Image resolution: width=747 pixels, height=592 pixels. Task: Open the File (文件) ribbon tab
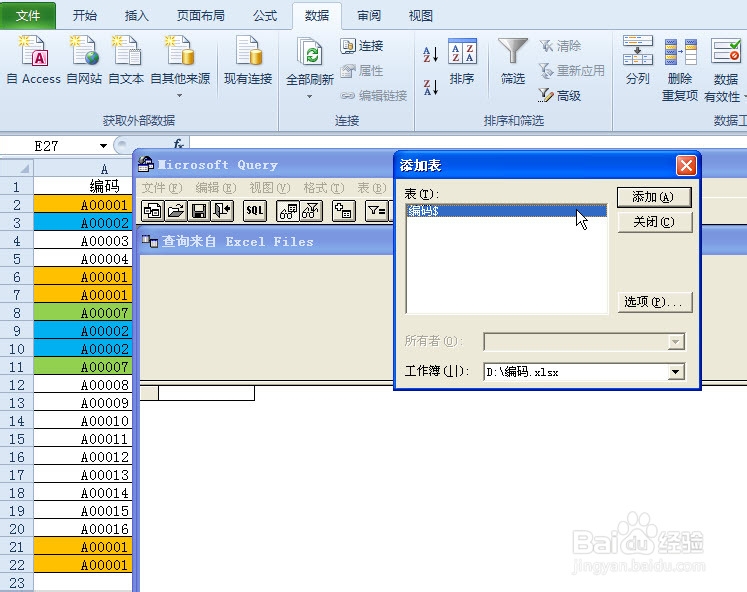coord(28,16)
